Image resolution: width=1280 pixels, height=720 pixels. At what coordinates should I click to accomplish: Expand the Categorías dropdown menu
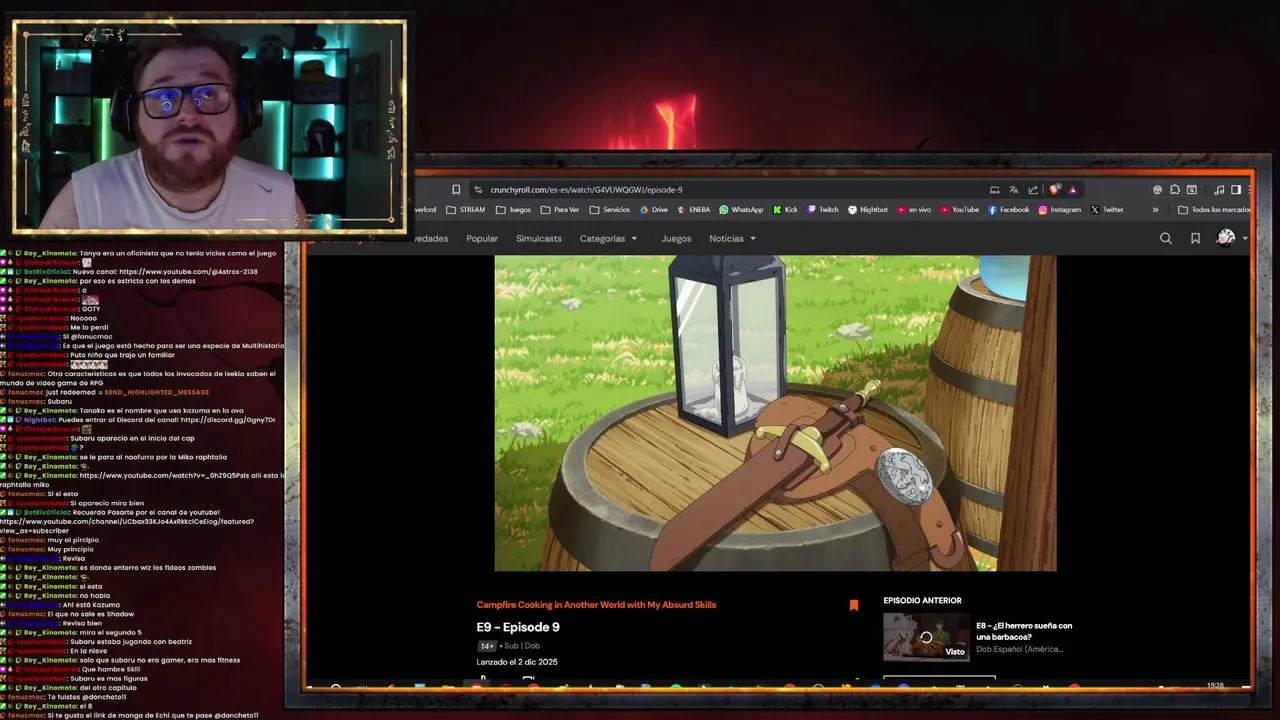coord(608,239)
